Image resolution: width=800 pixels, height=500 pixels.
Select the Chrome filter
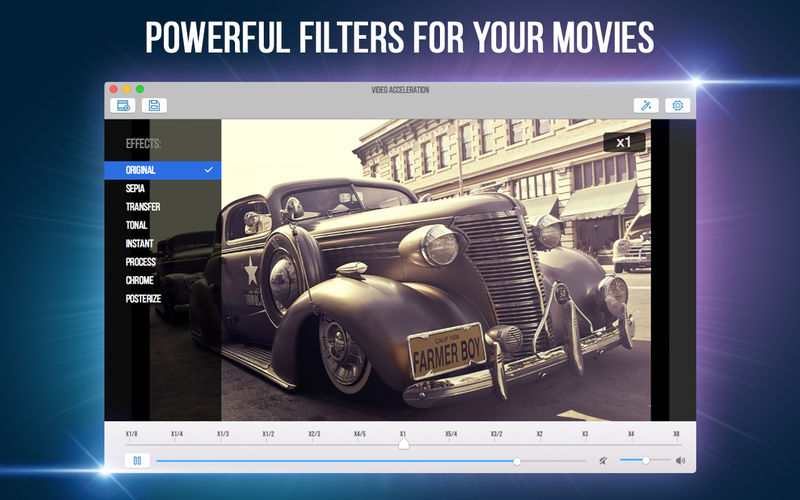(x=139, y=280)
